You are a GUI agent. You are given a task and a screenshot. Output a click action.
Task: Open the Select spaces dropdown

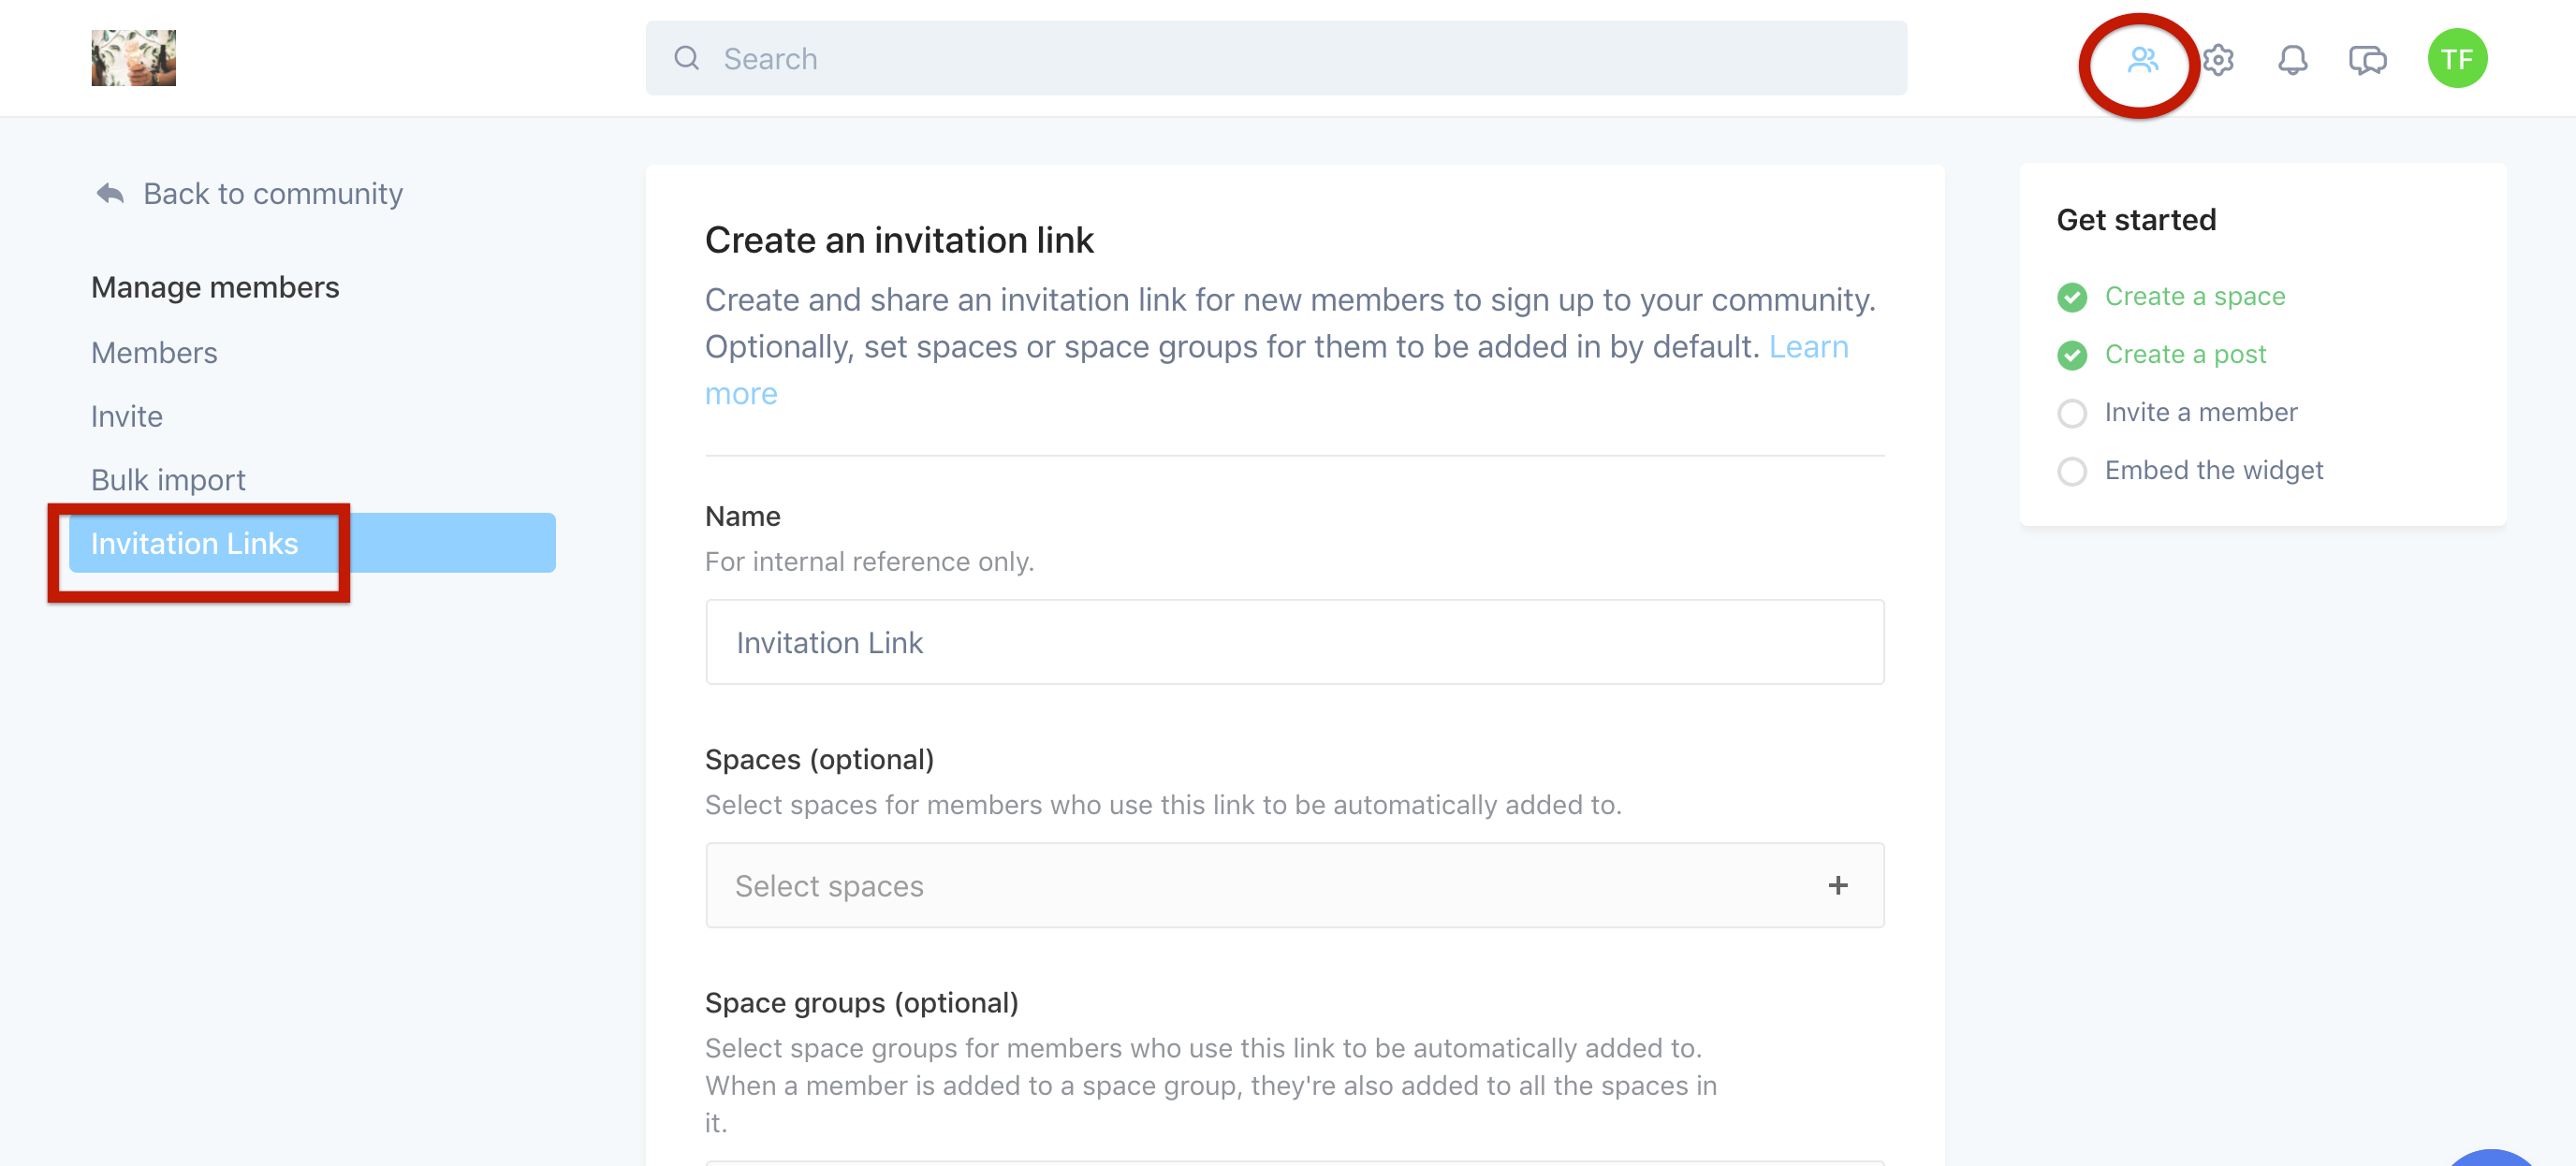point(1294,885)
